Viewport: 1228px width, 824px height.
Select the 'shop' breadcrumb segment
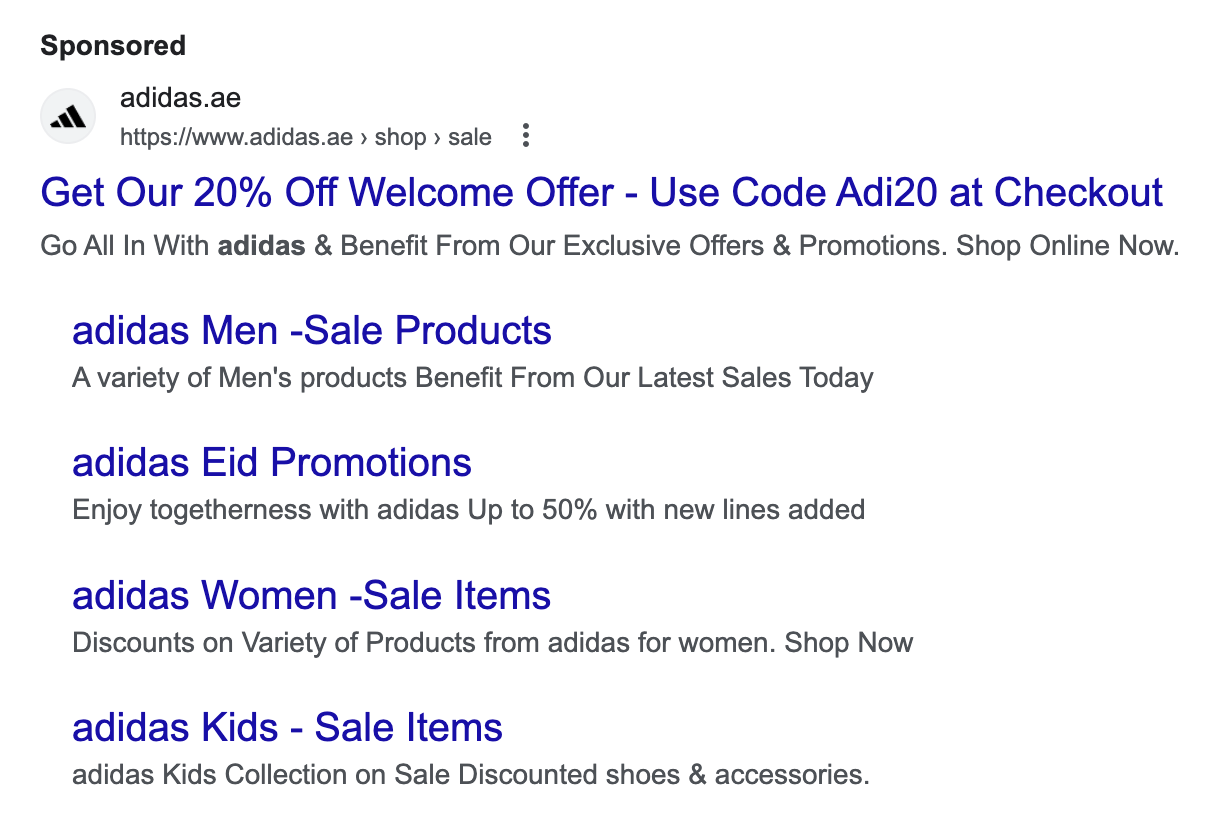400,137
